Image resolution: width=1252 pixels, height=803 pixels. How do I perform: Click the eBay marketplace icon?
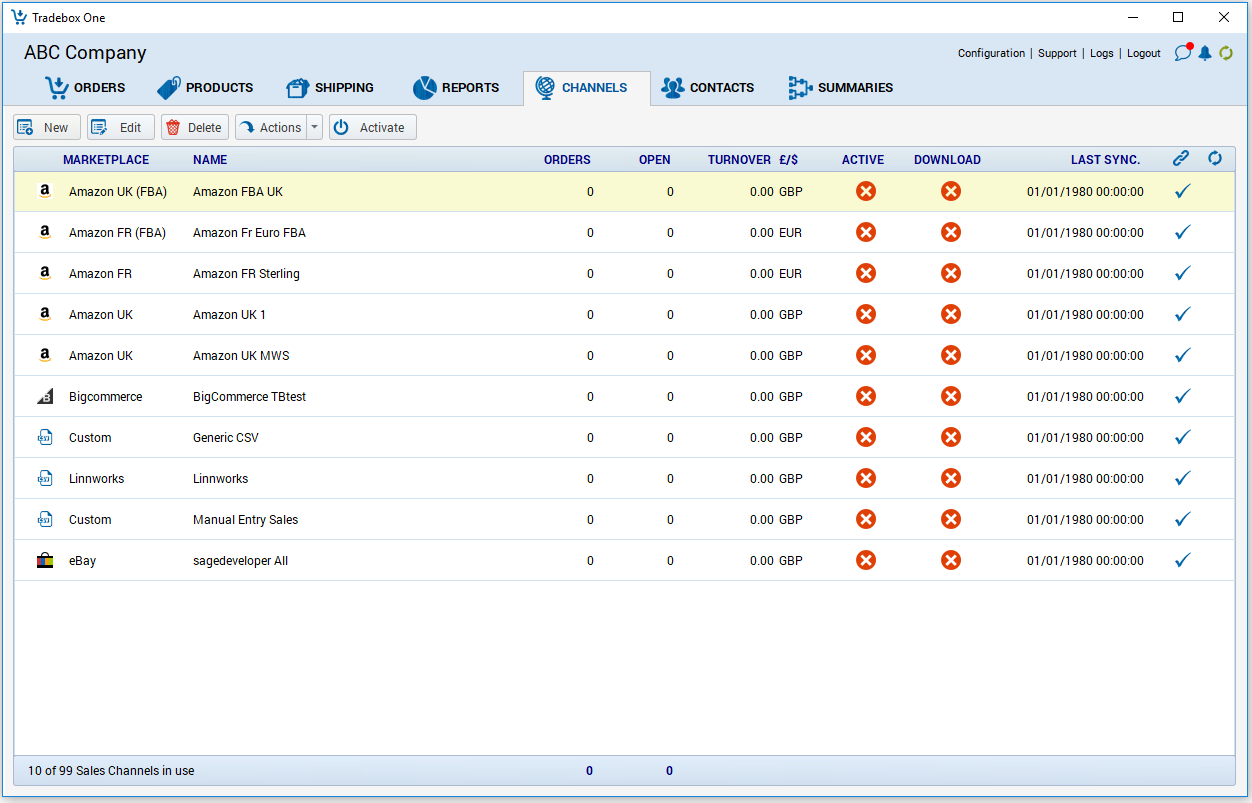point(44,561)
